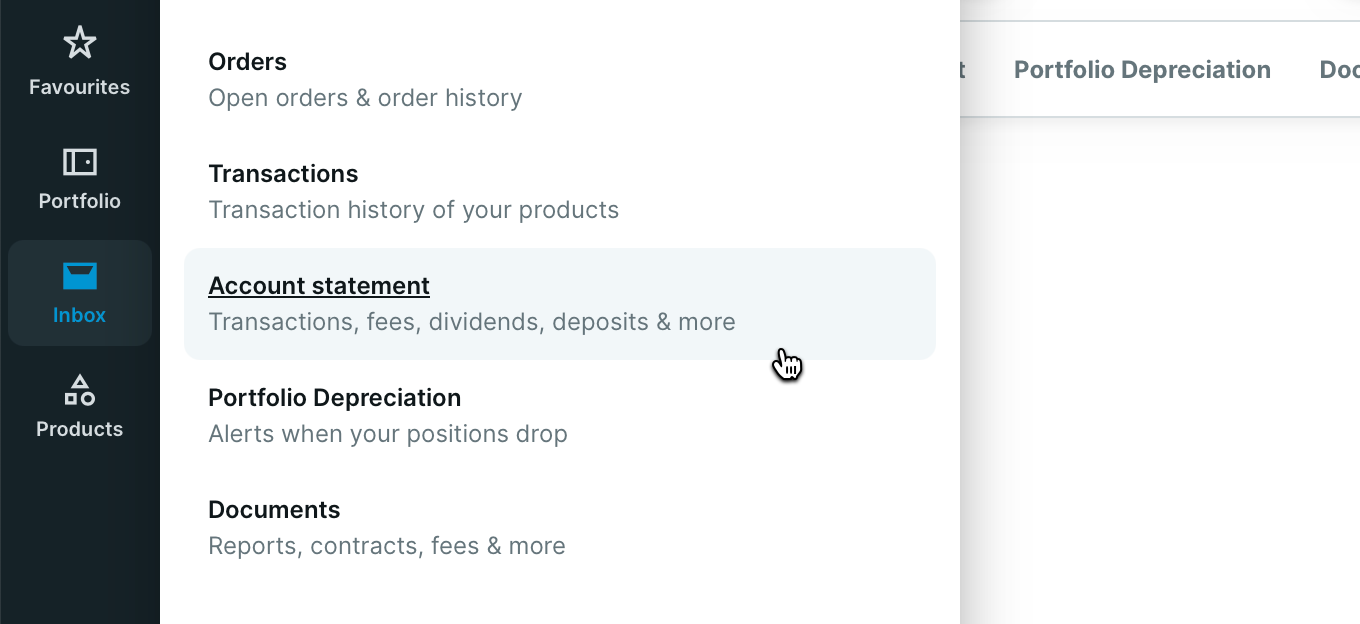Screen dimensions: 1360x624
Task: Open Transactions from the Inbox menu
Action: pyautogui.click(x=560, y=192)
